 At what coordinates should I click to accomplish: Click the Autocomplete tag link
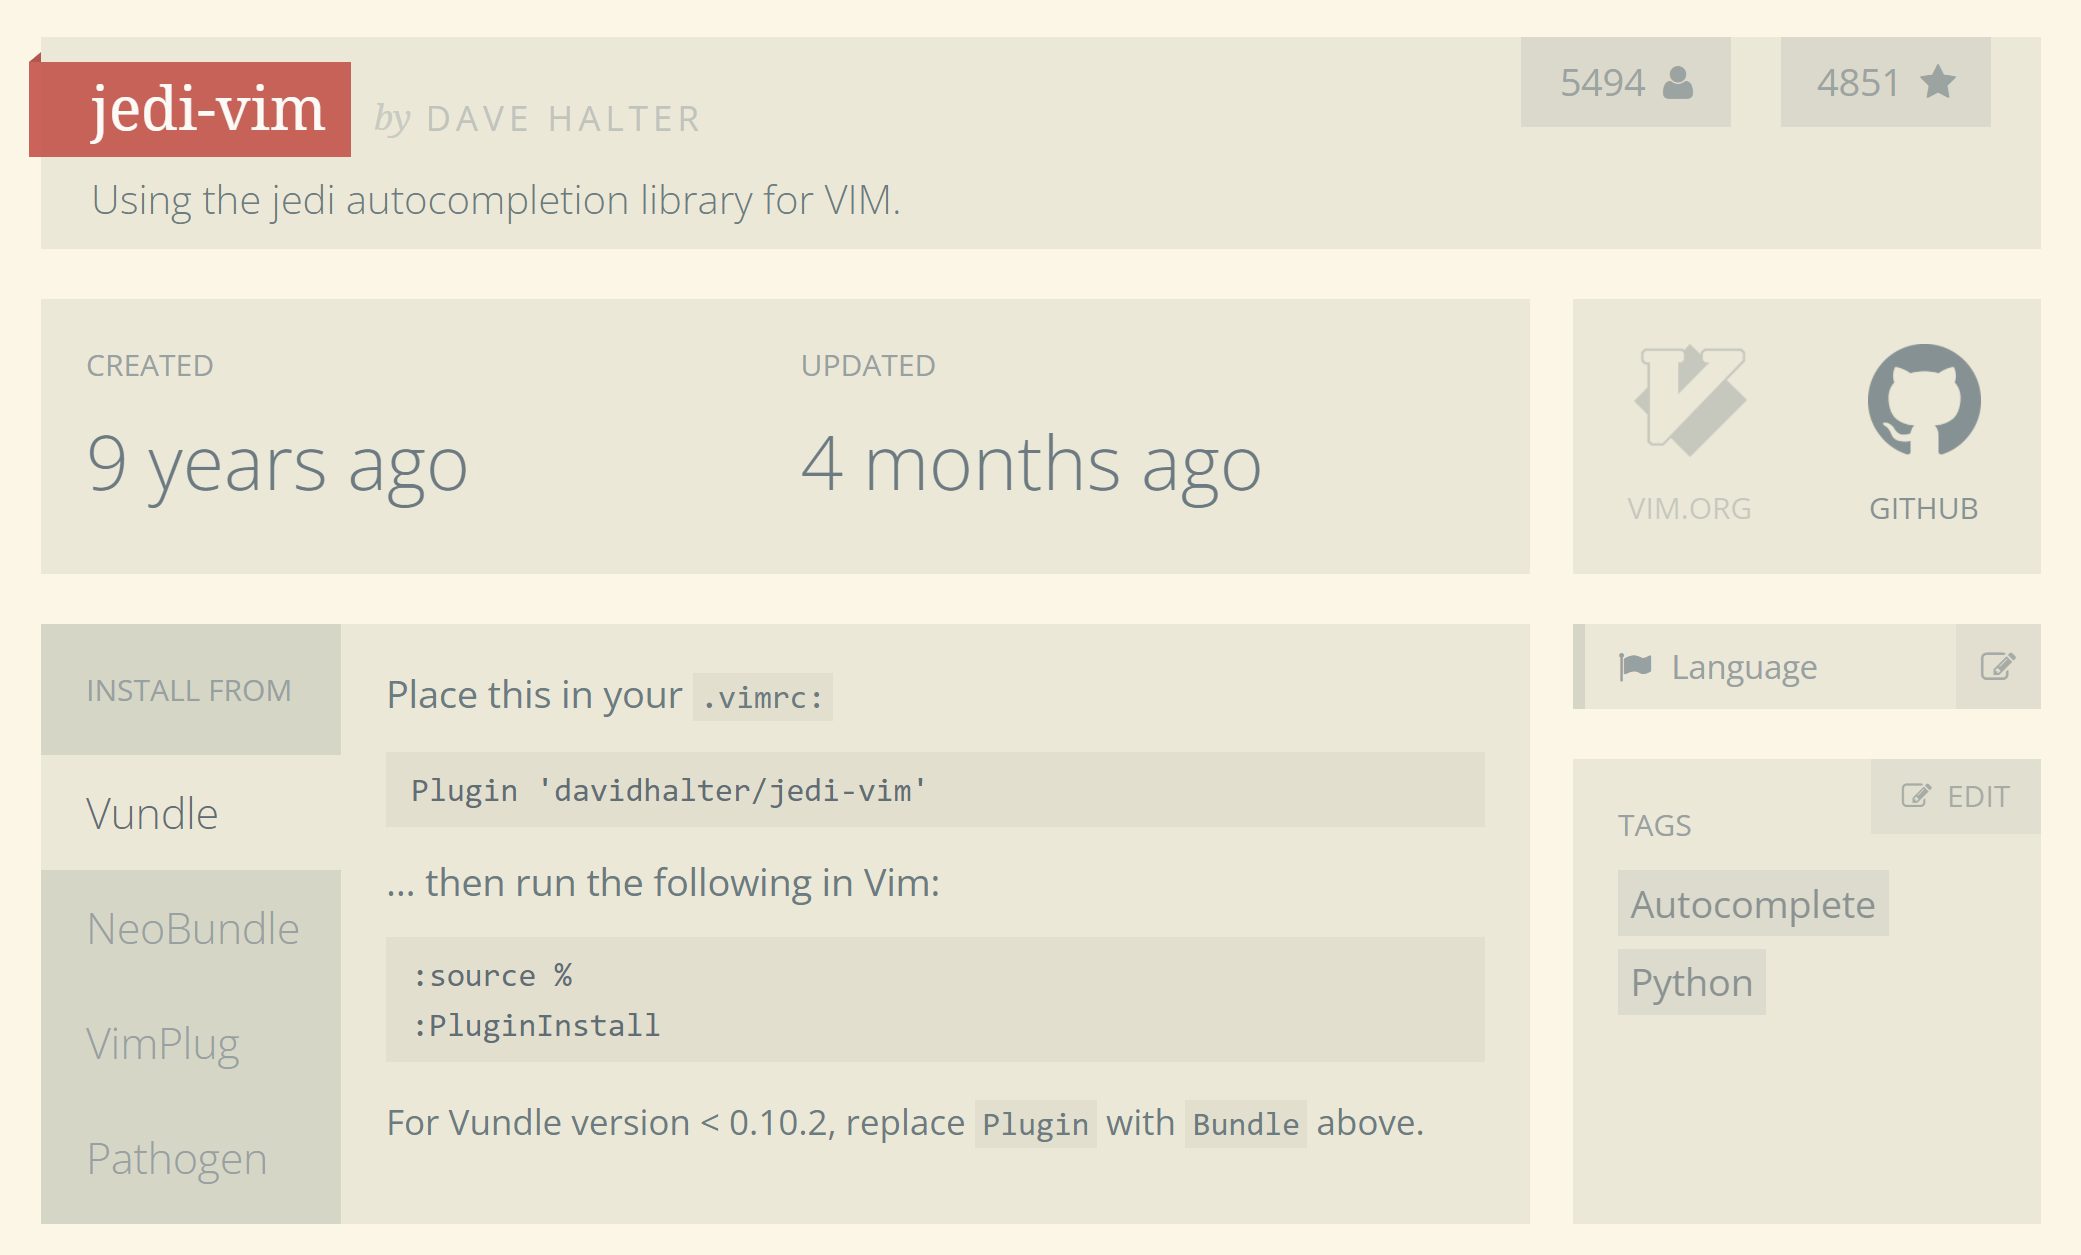[x=1752, y=903]
